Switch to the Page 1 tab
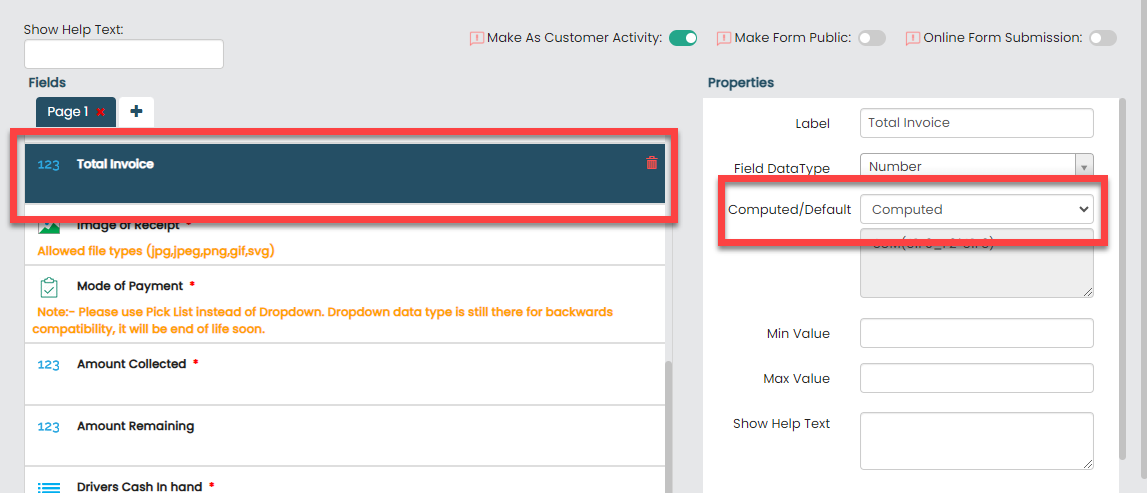The width and height of the screenshot is (1147, 493). pyautogui.click(x=67, y=112)
